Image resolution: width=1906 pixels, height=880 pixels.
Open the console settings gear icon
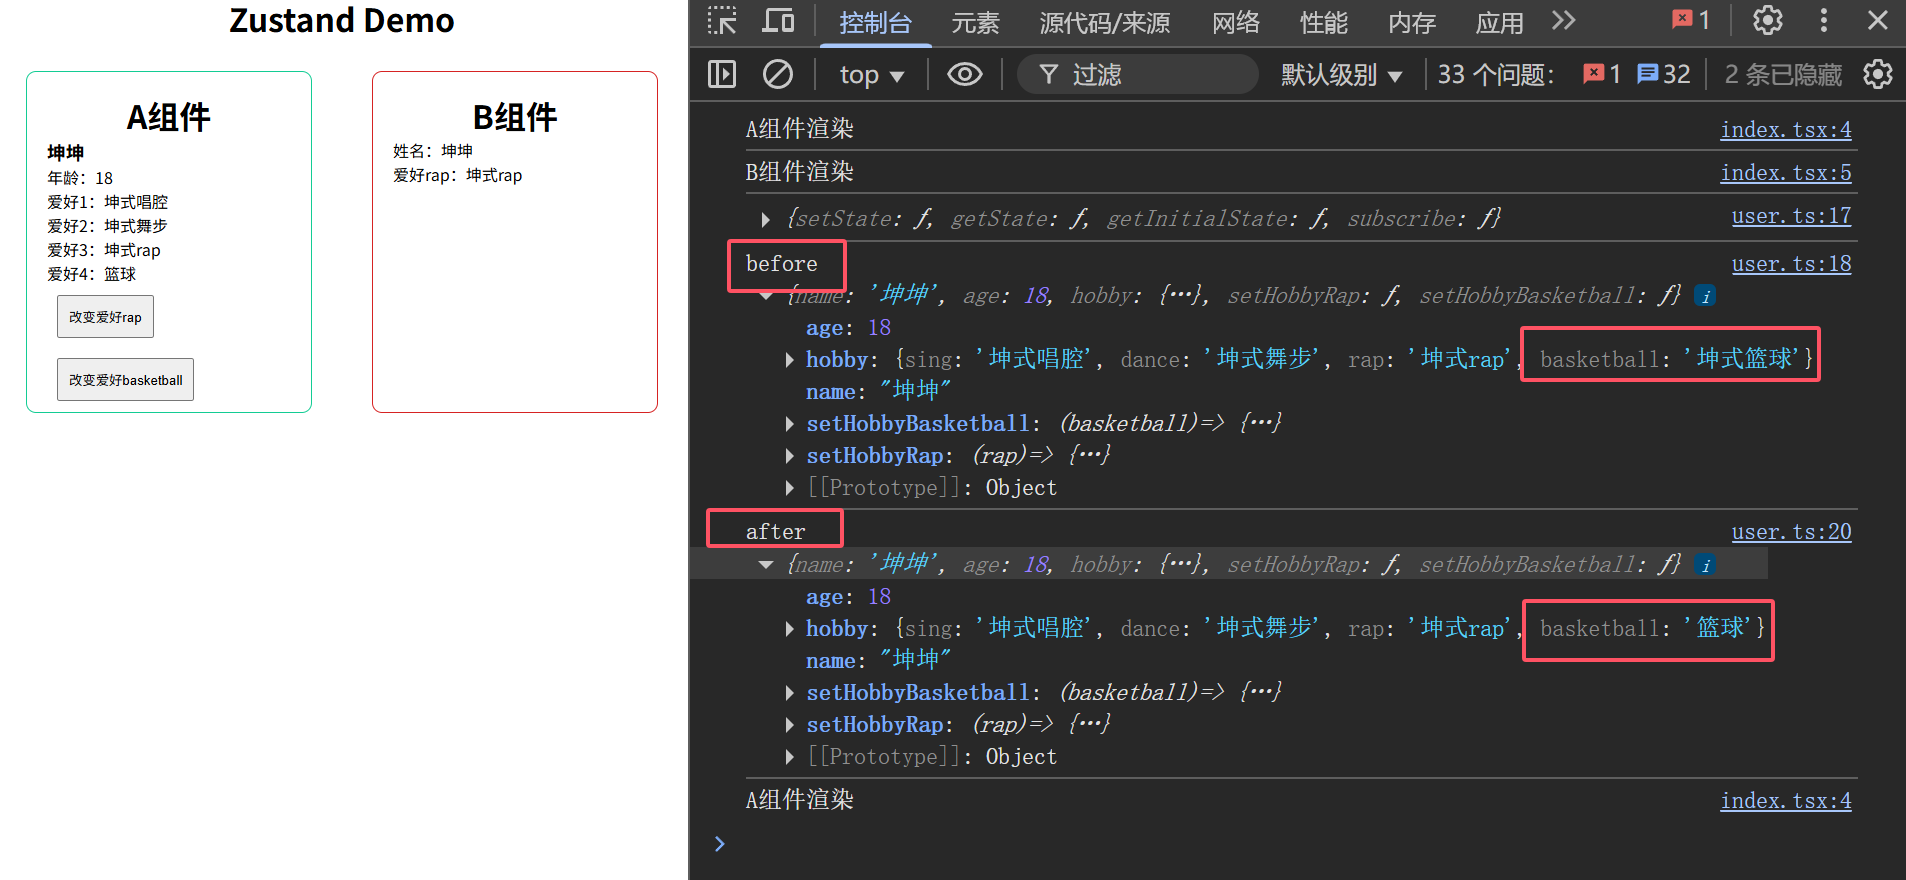tap(1878, 75)
